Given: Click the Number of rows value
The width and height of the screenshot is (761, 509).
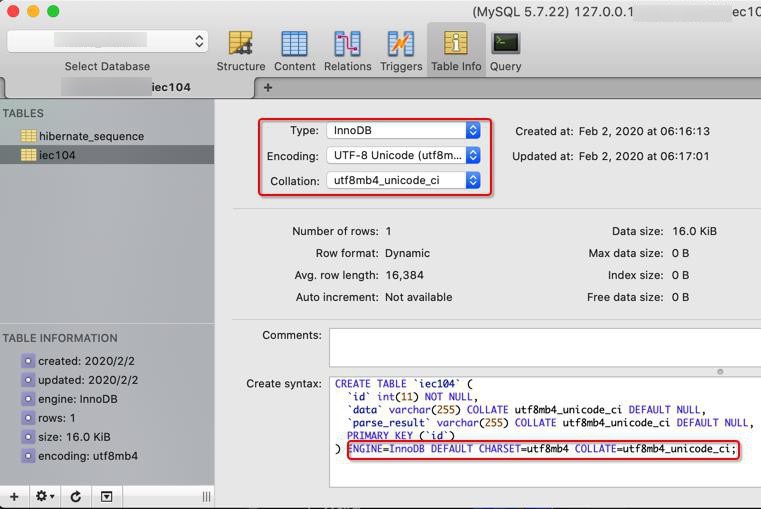Looking at the screenshot, I should [x=388, y=231].
